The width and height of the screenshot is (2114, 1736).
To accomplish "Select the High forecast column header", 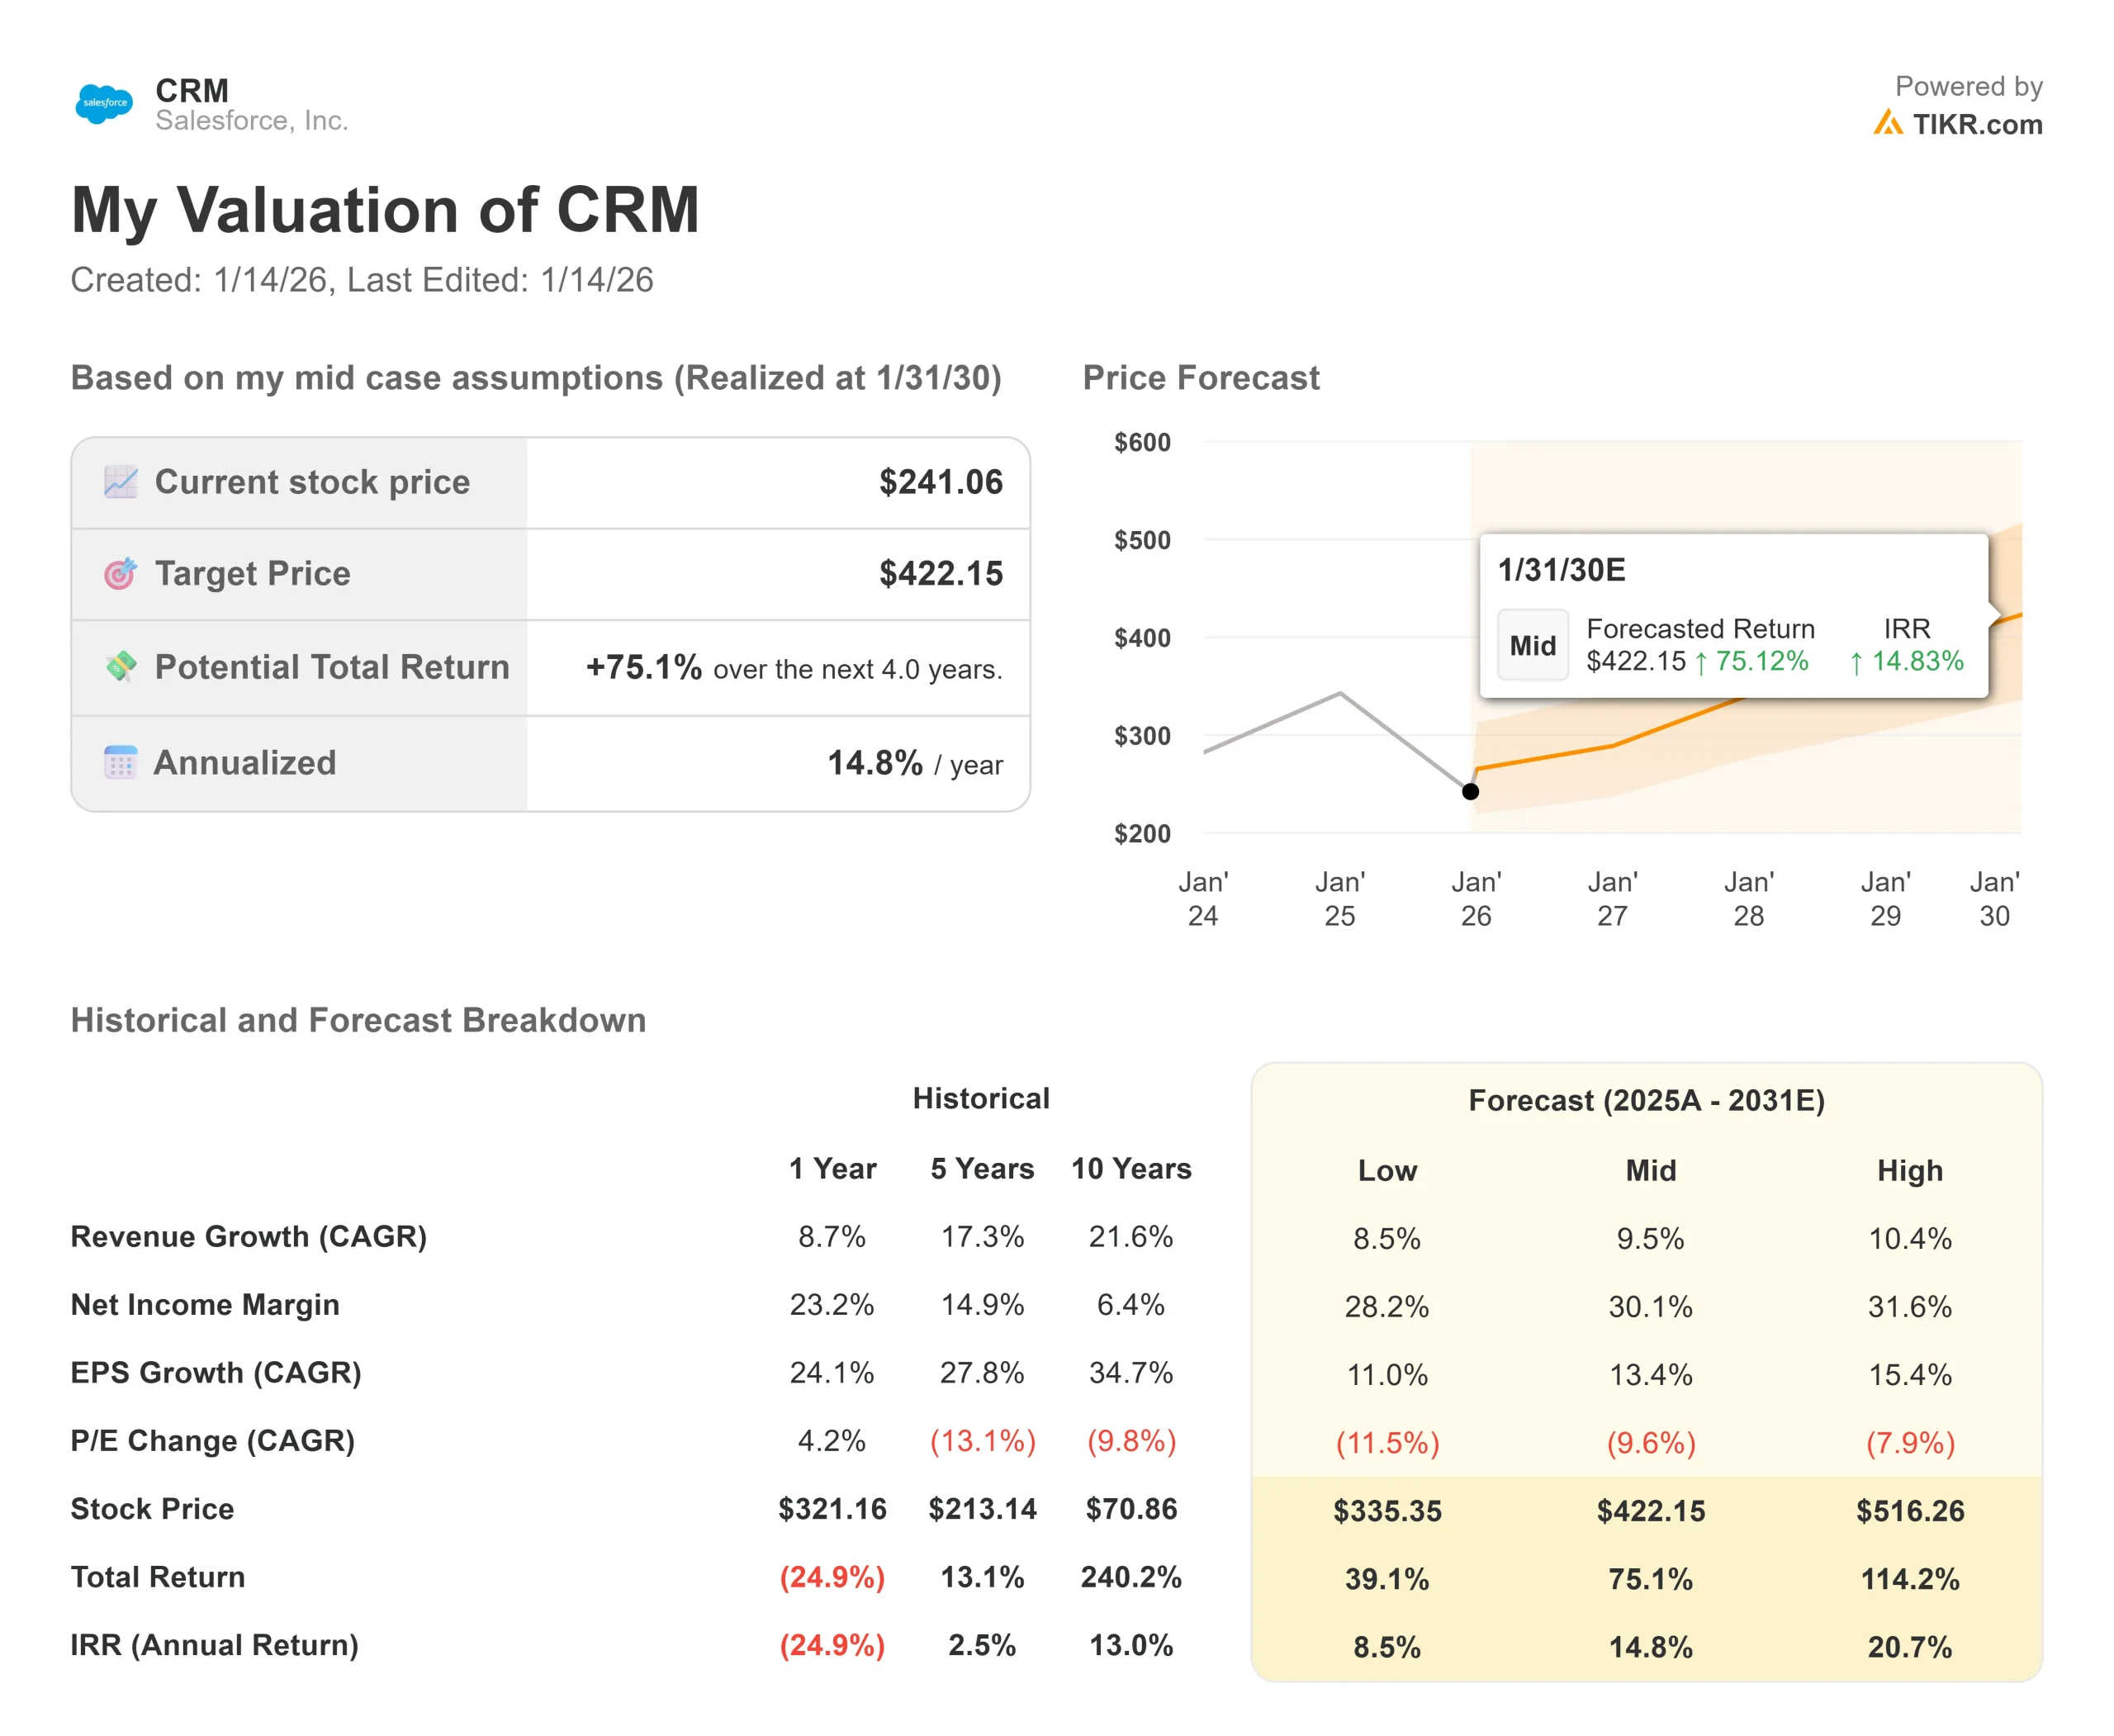I will (1909, 1170).
